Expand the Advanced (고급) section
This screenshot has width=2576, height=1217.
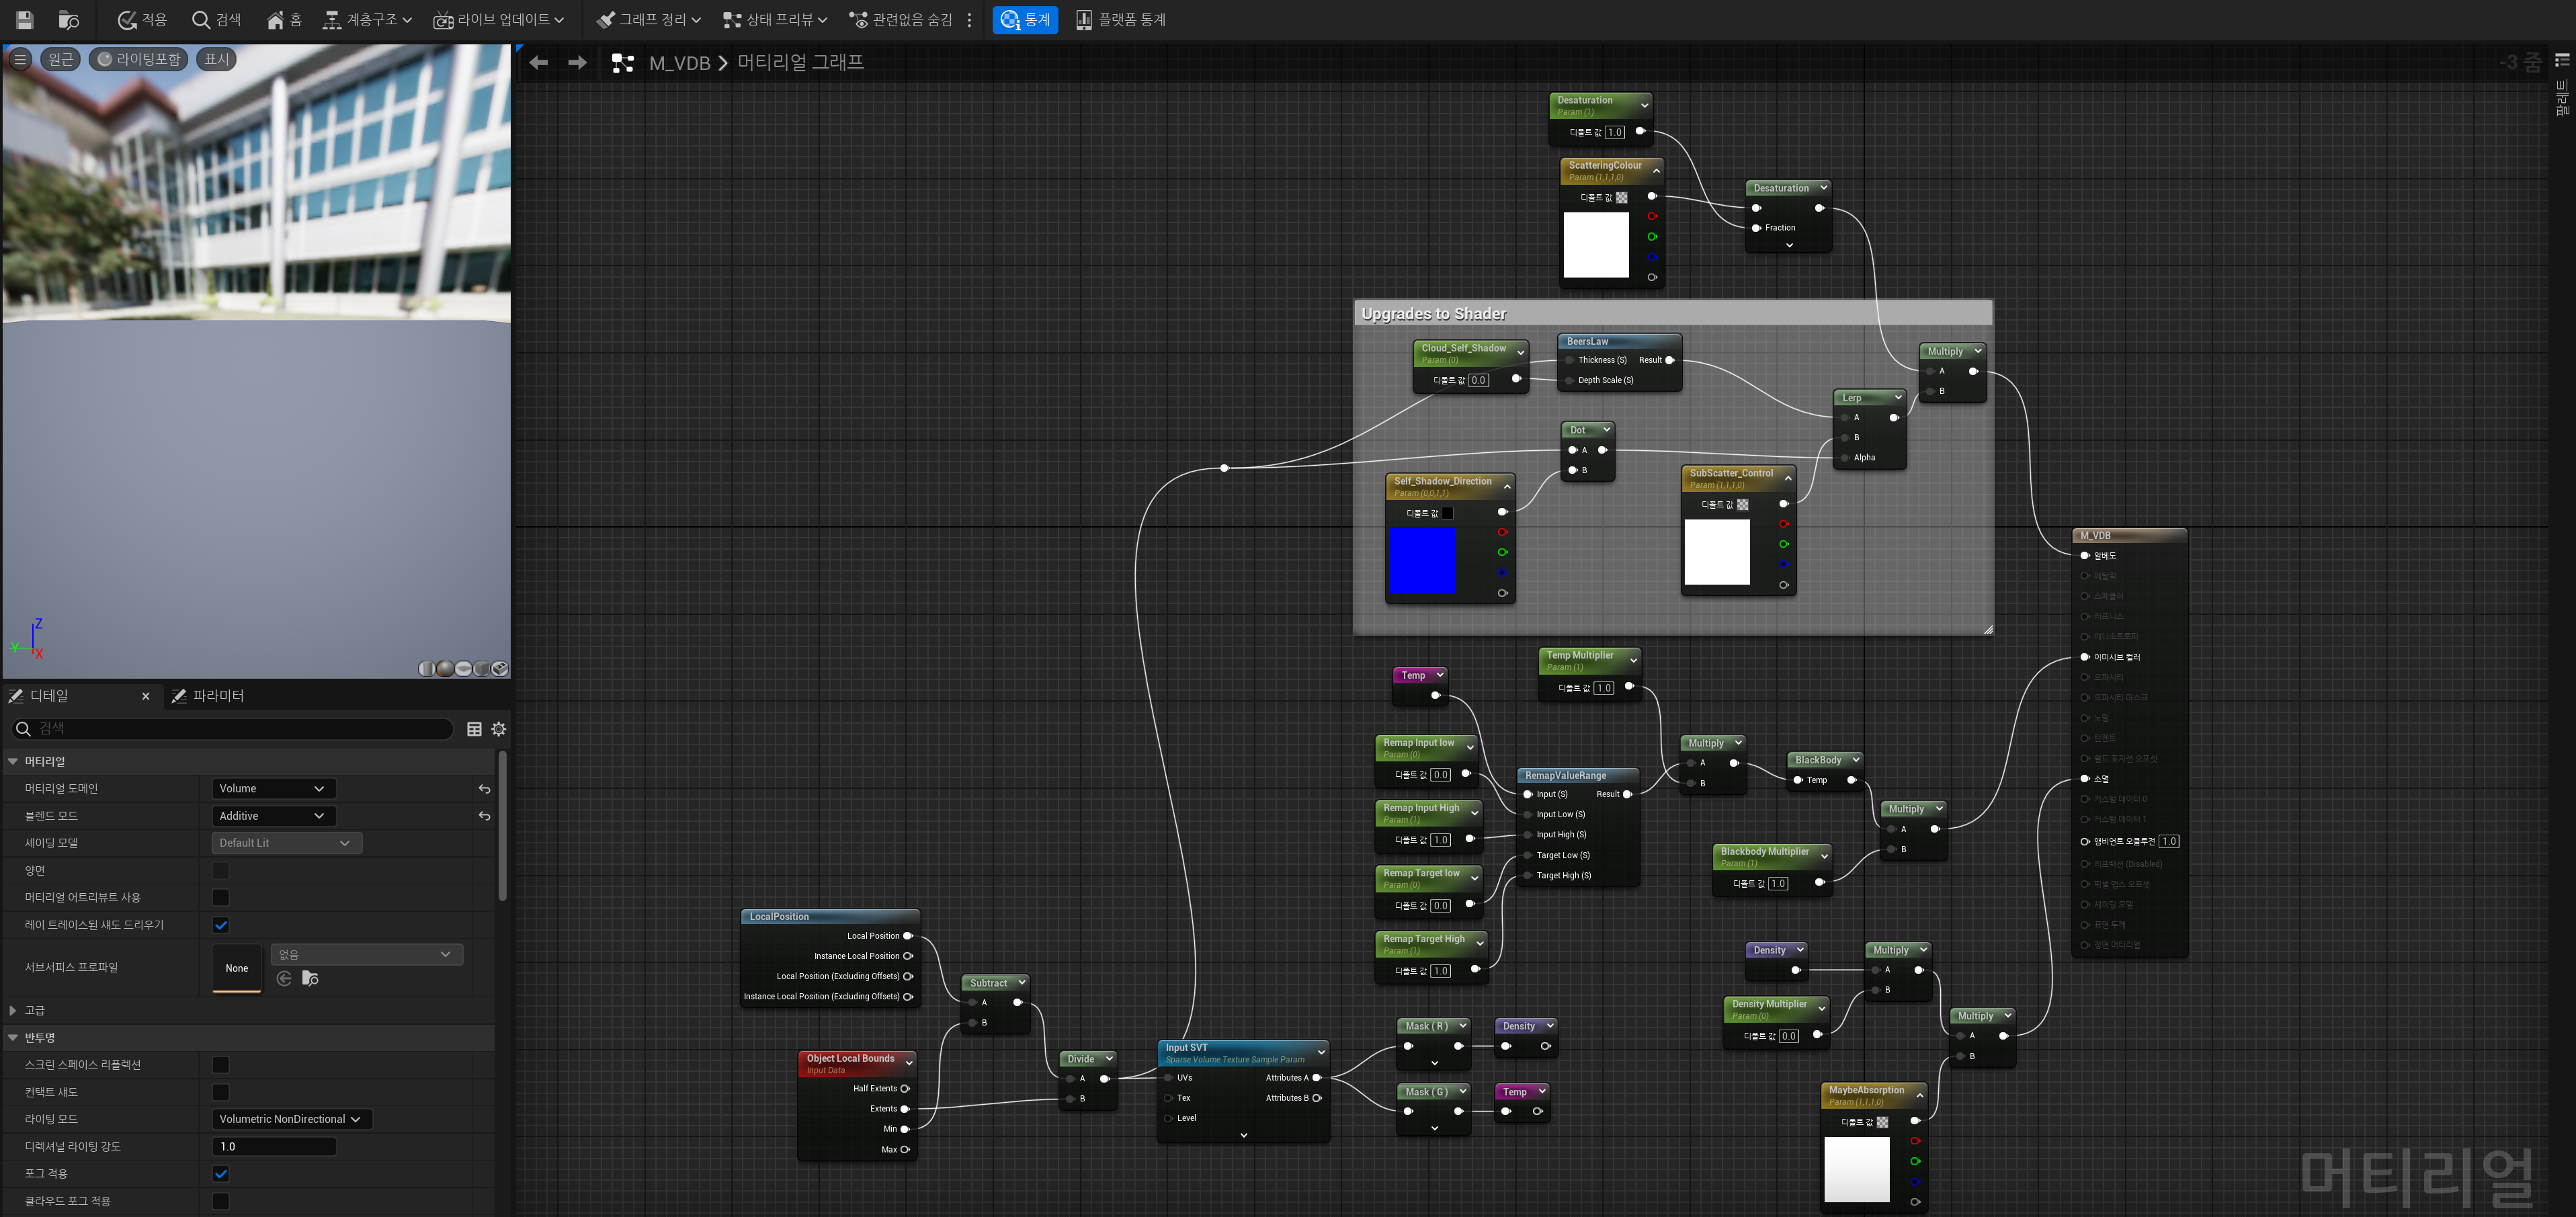click(13, 1011)
